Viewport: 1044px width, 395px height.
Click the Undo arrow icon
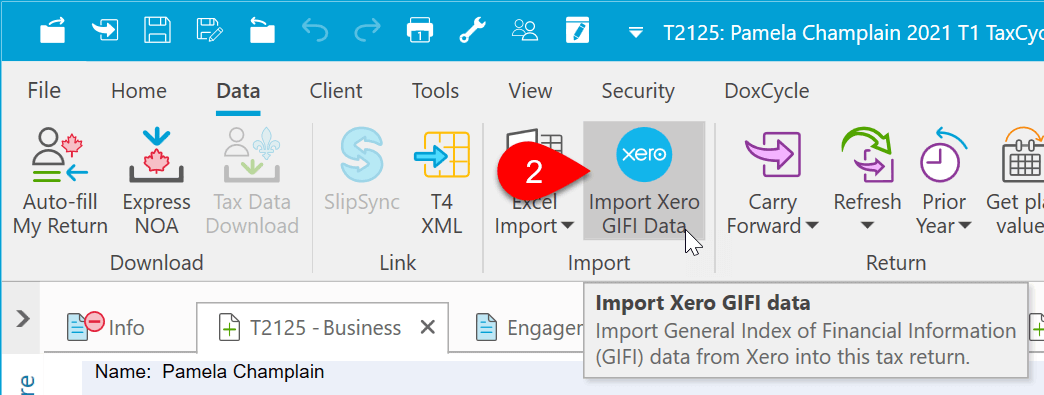pyautogui.click(x=316, y=30)
